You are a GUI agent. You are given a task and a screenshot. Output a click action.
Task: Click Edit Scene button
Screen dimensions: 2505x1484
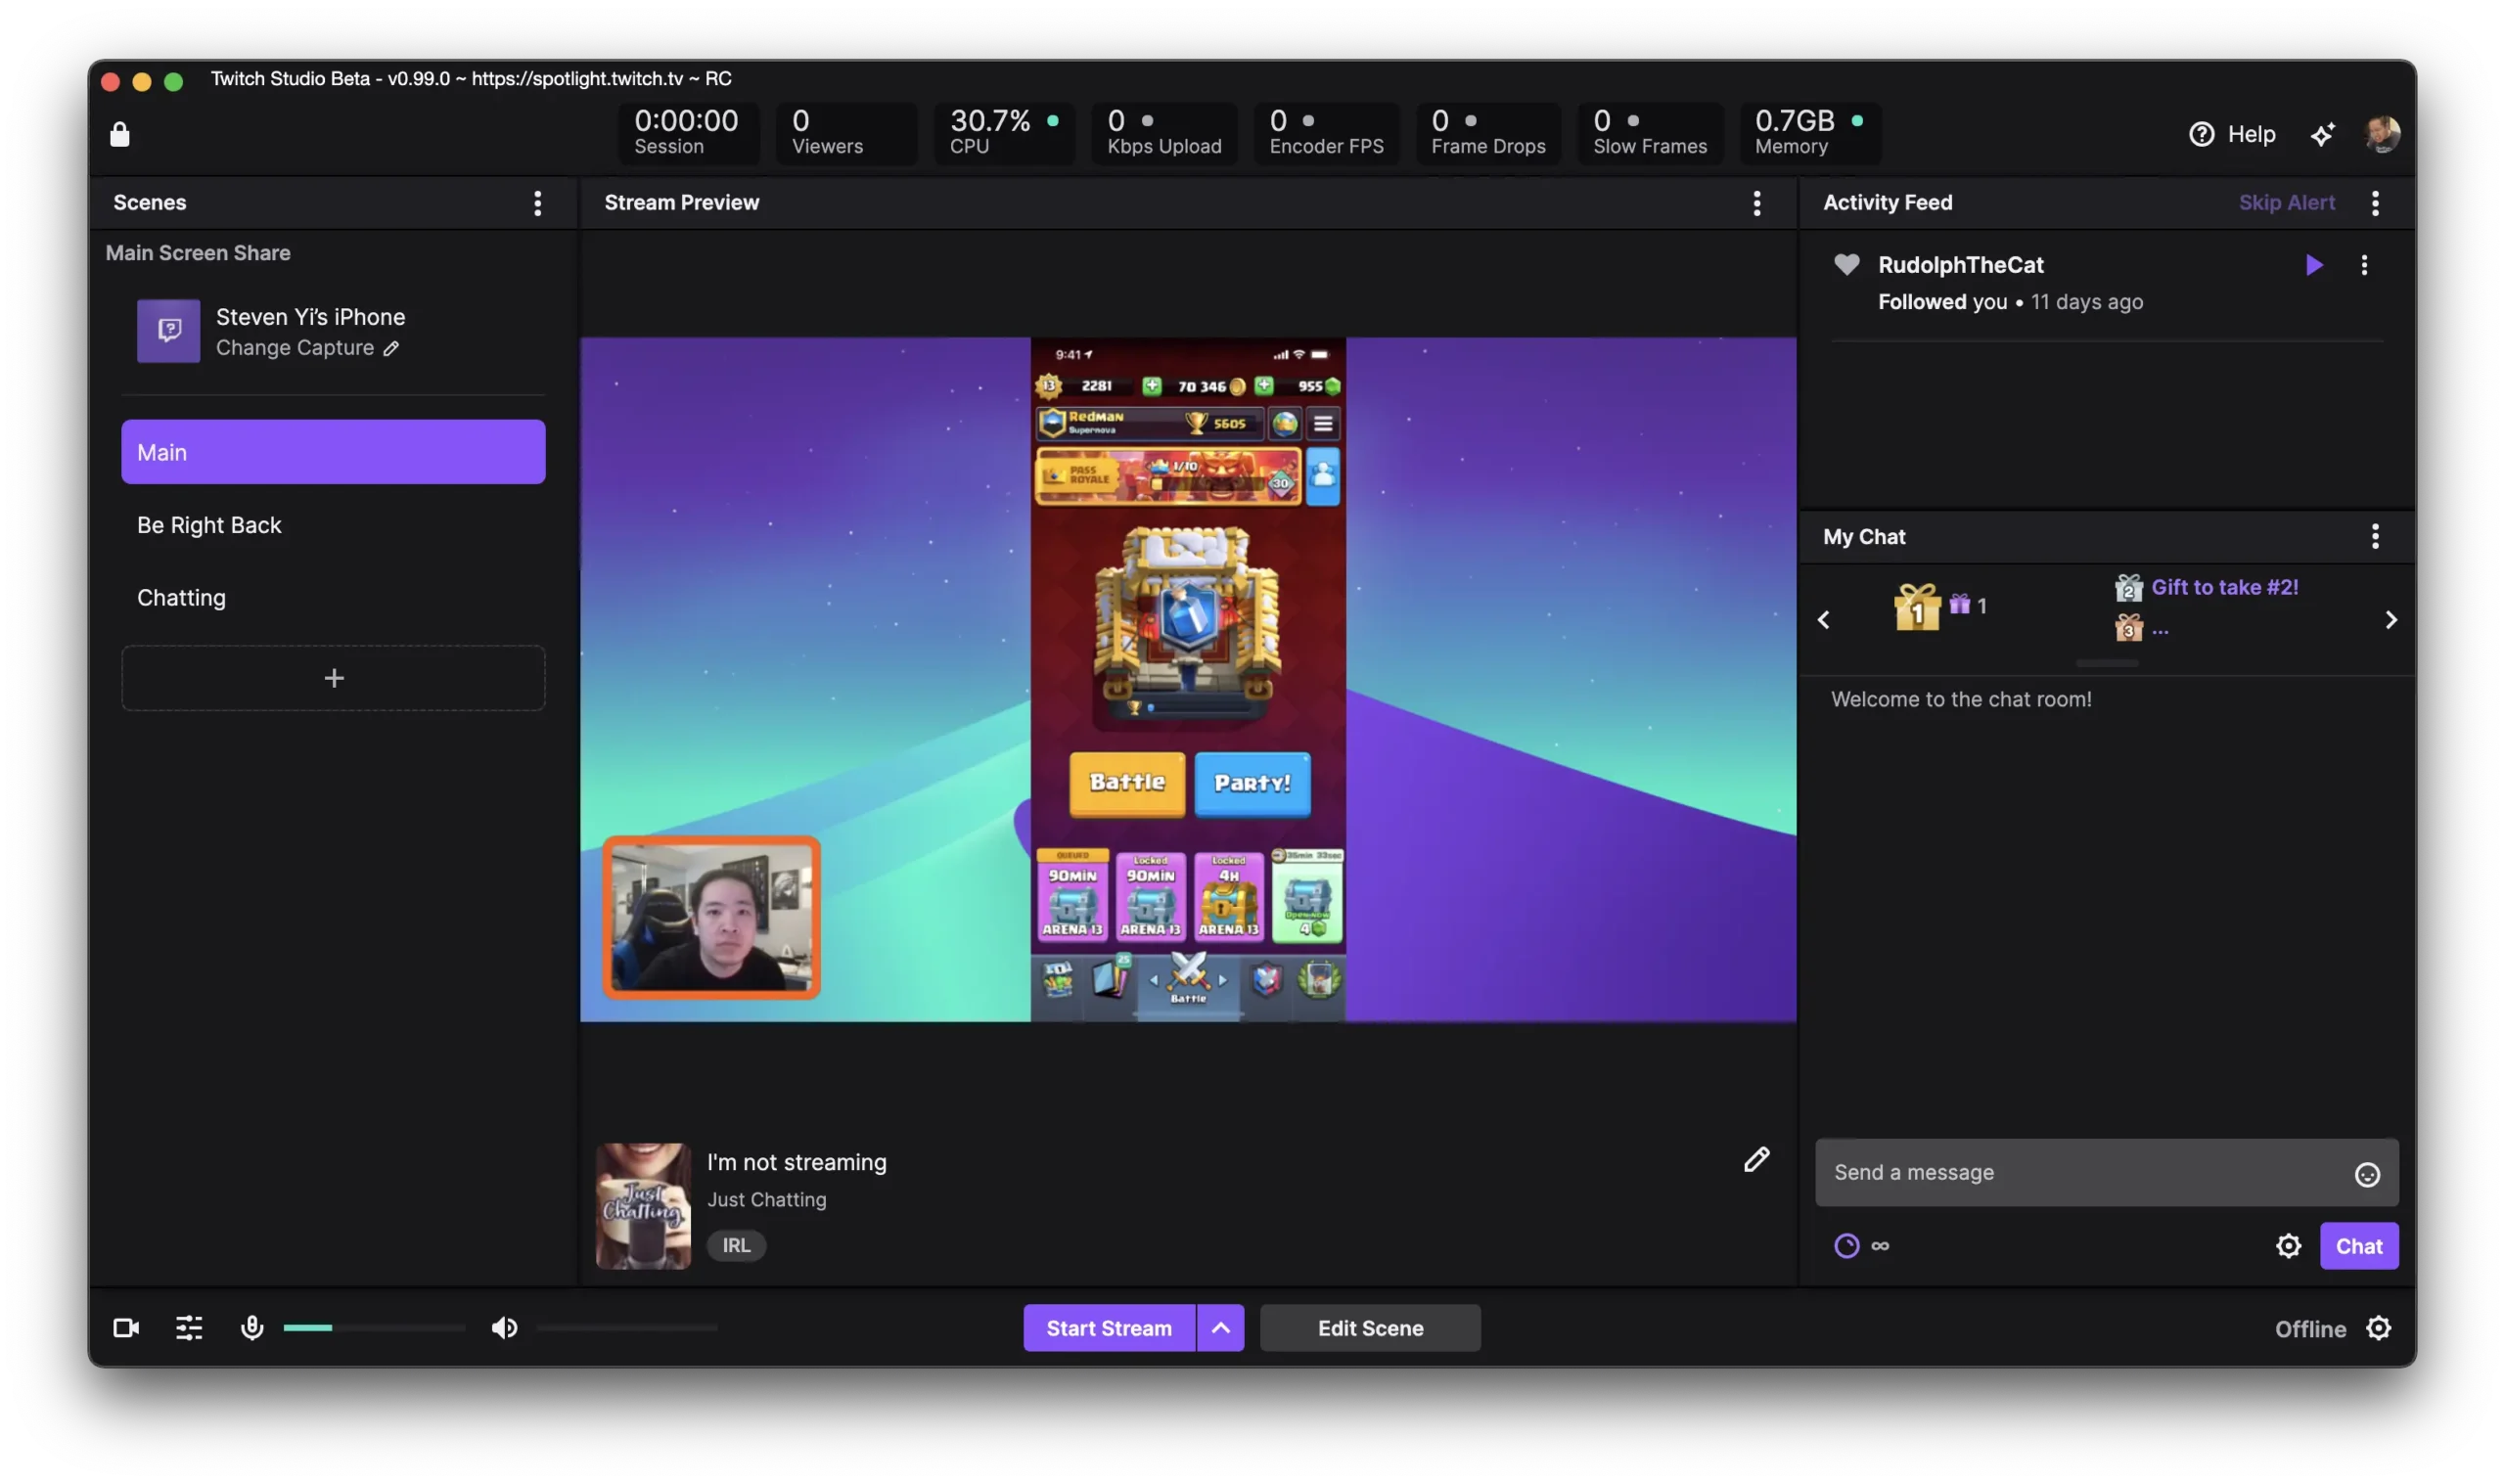pyautogui.click(x=1370, y=1328)
